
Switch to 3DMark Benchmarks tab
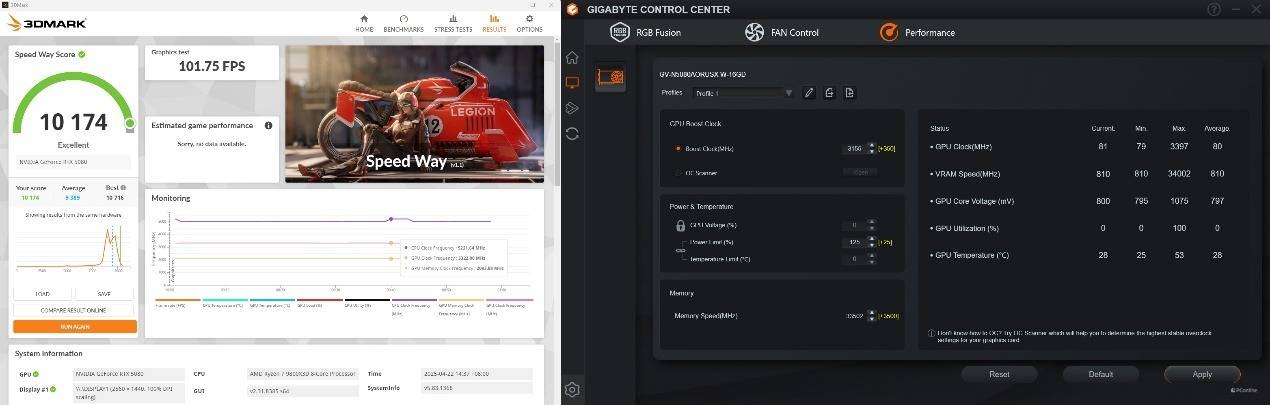(403, 23)
